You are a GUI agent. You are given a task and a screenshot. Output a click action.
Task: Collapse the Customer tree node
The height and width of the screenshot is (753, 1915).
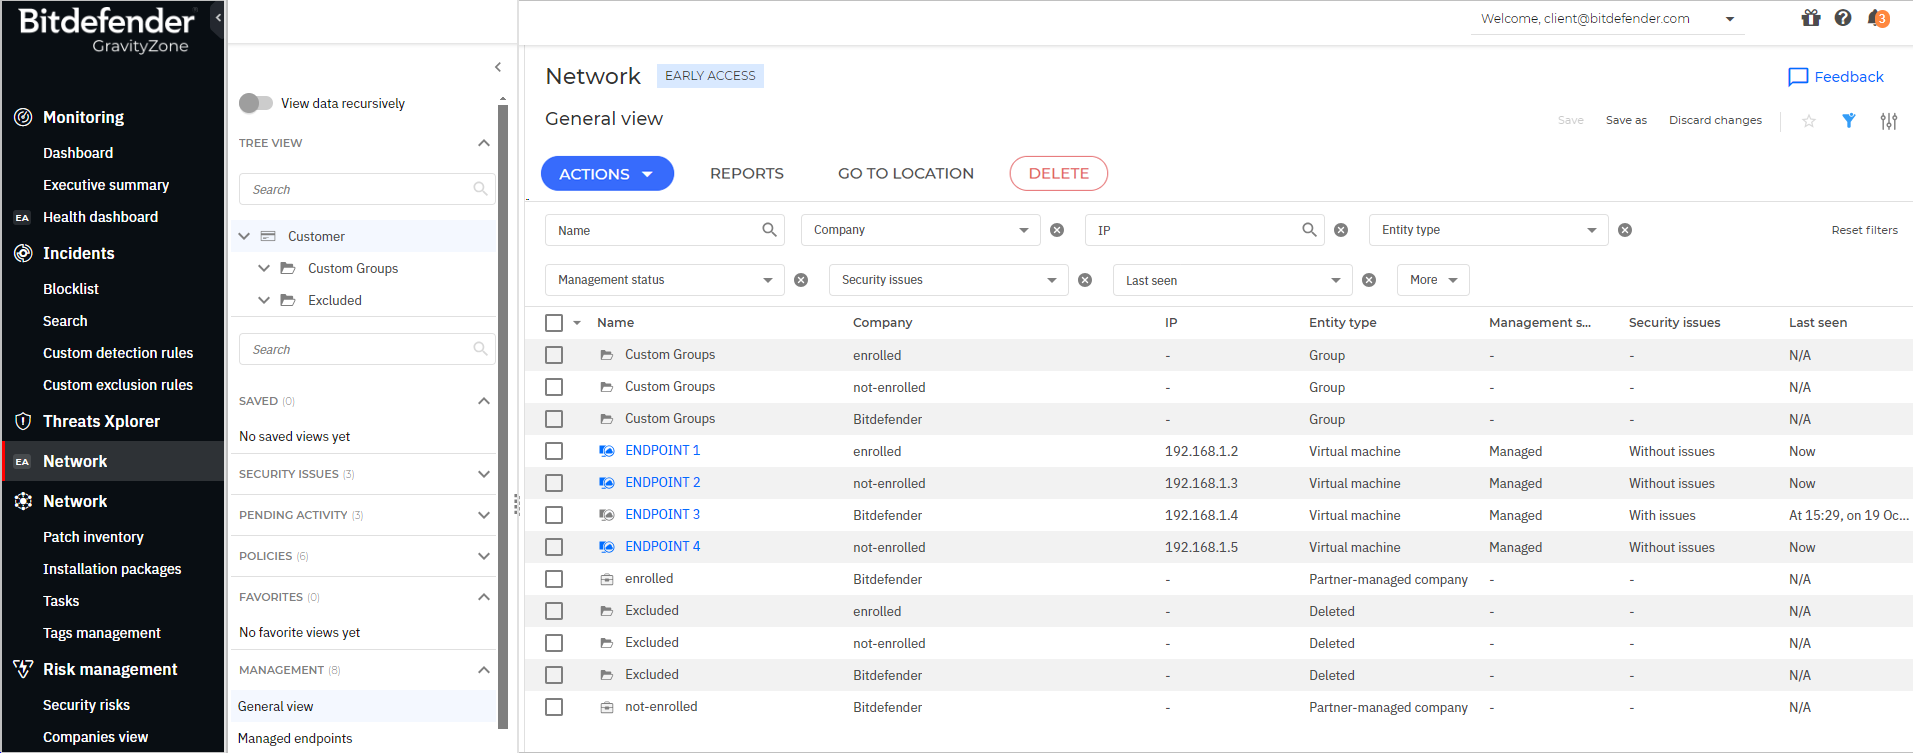point(244,236)
